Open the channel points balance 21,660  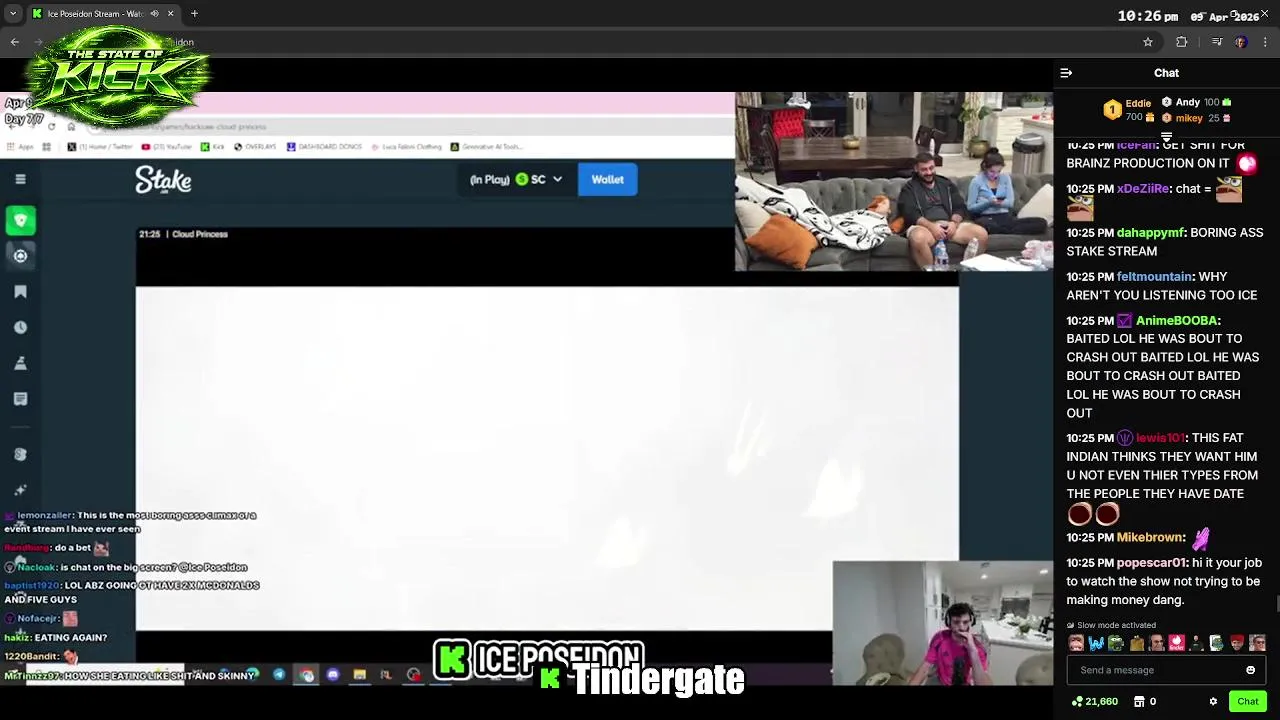1094,702
